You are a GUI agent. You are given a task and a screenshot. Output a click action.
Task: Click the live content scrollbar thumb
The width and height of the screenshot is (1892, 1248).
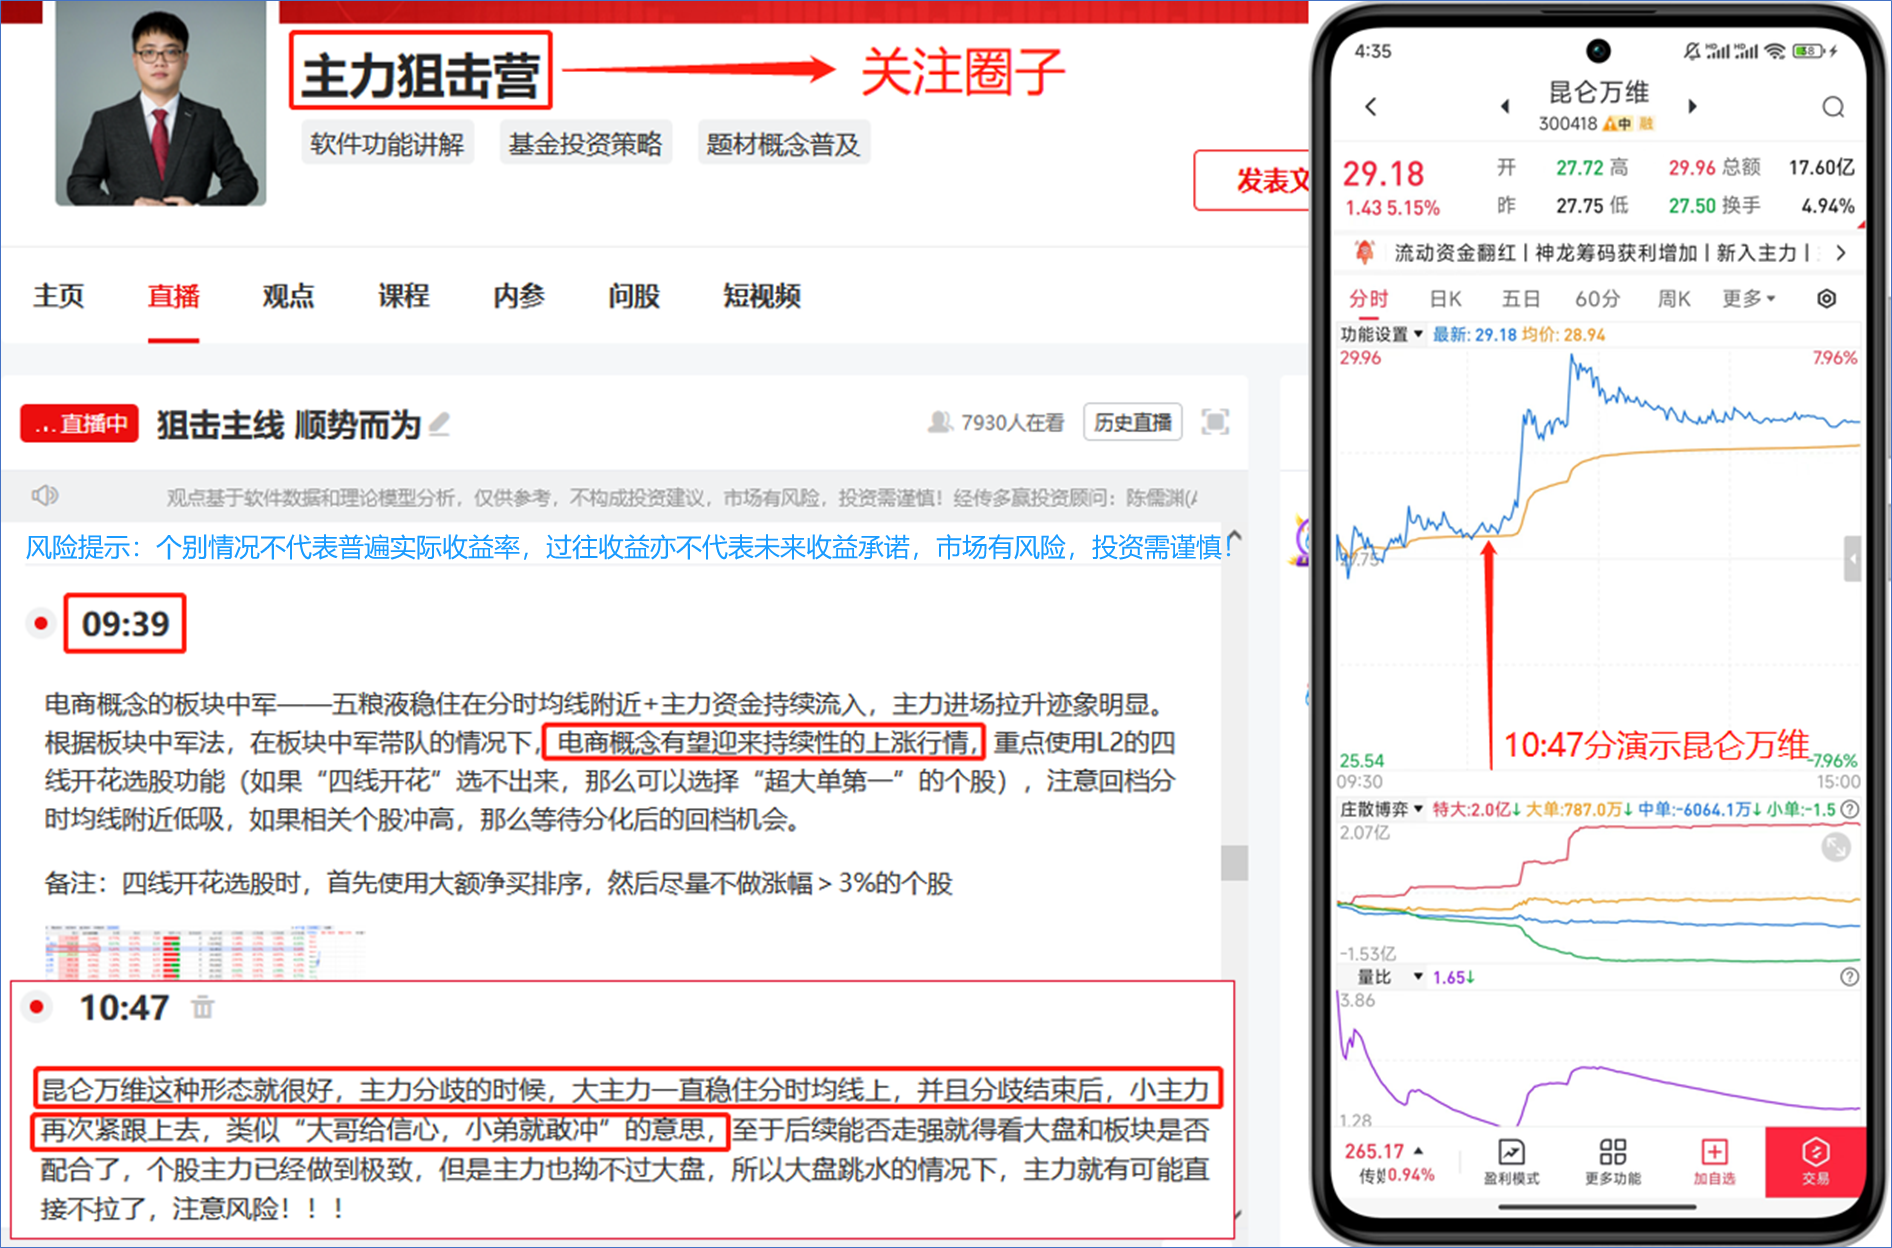click(x=1235, y=862)
